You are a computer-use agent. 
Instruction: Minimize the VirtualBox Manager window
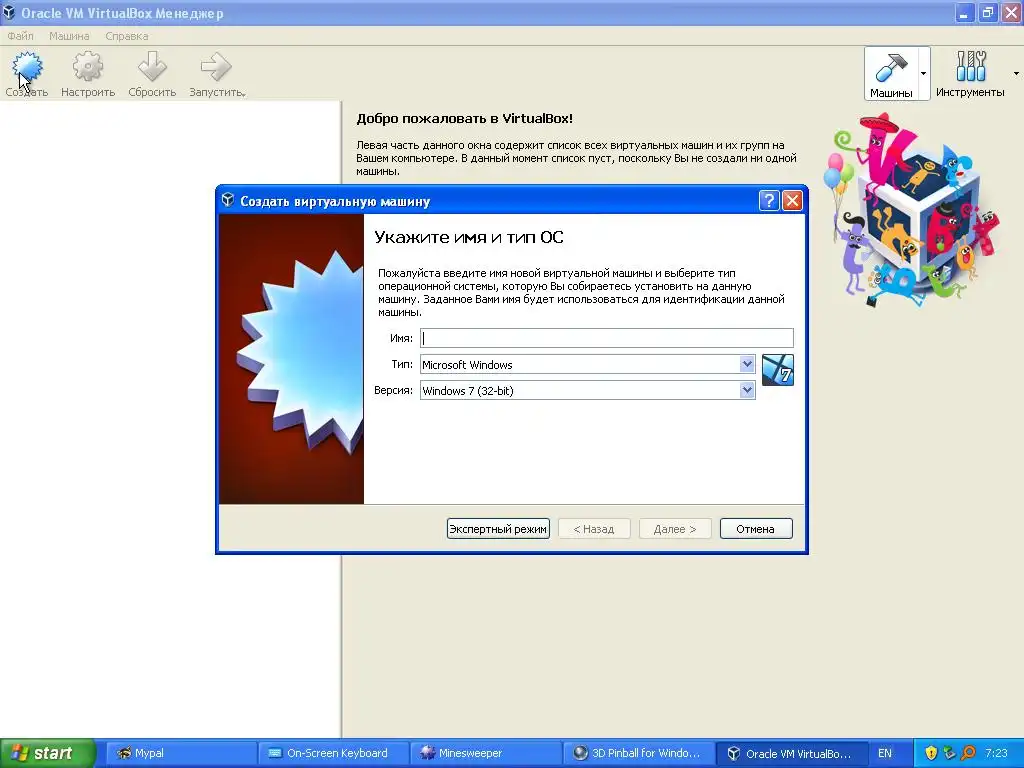[x=964, y=13]
